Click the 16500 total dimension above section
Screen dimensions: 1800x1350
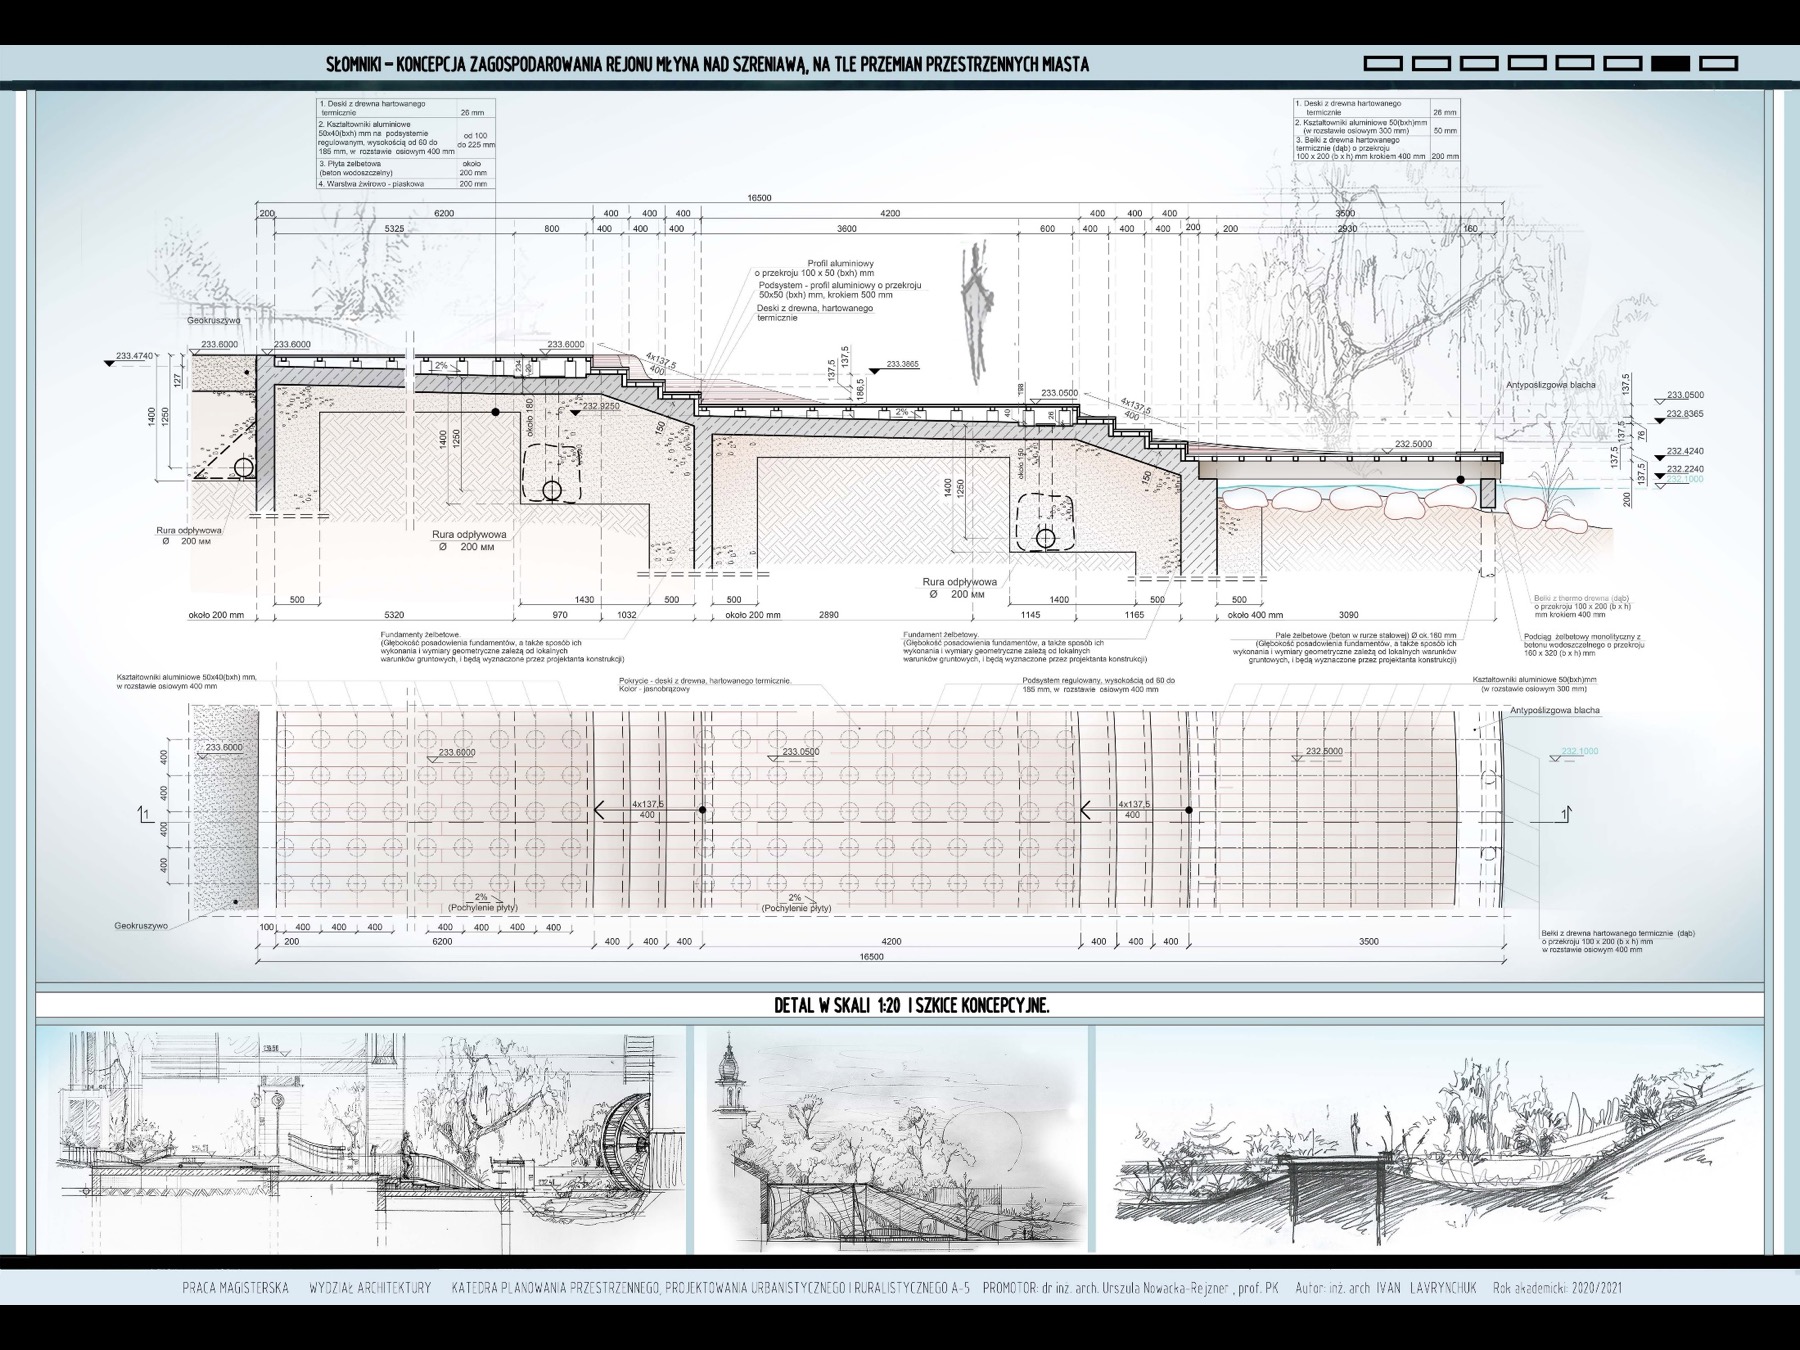pyautogui.click(x=759, y=198)
